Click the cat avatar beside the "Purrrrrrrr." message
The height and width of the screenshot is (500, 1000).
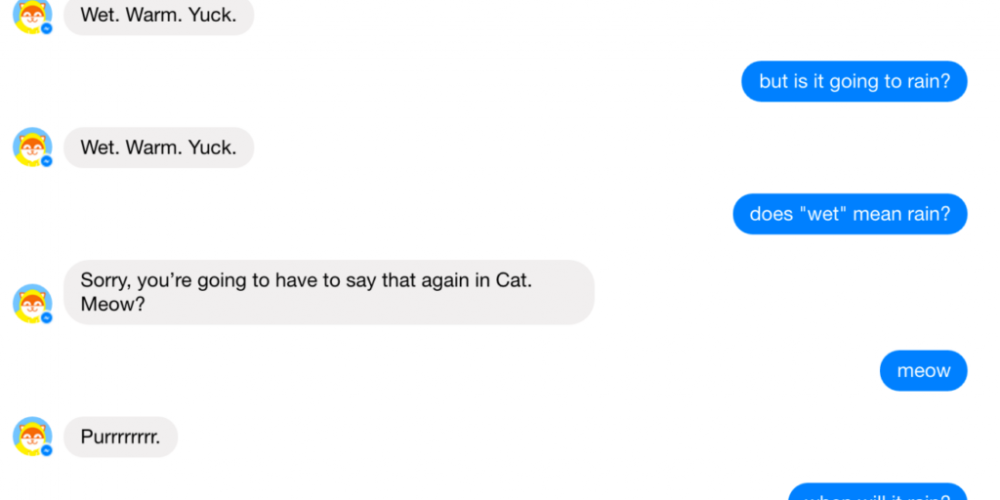(x=31, y=436)
